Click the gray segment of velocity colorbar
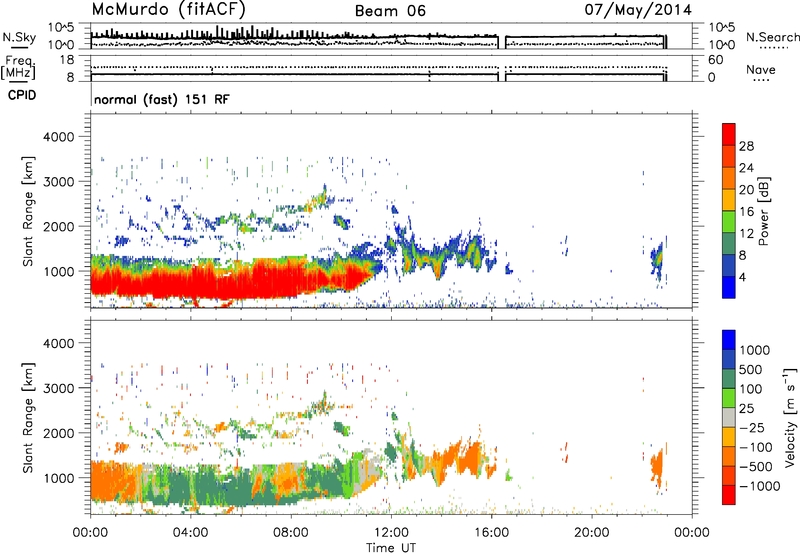This screenshot has height=554, width=800. (729, 417)
